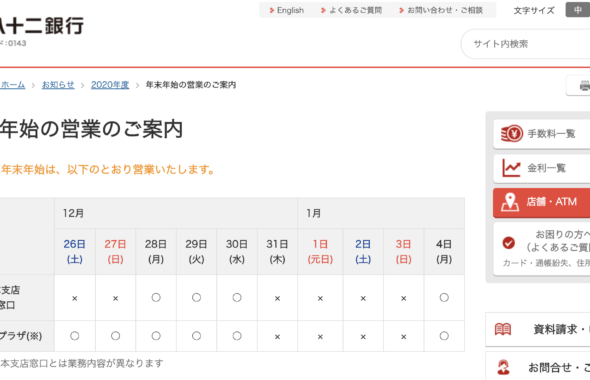
Task: Select the 2日(土) column header
Action: tap(363, 252)
